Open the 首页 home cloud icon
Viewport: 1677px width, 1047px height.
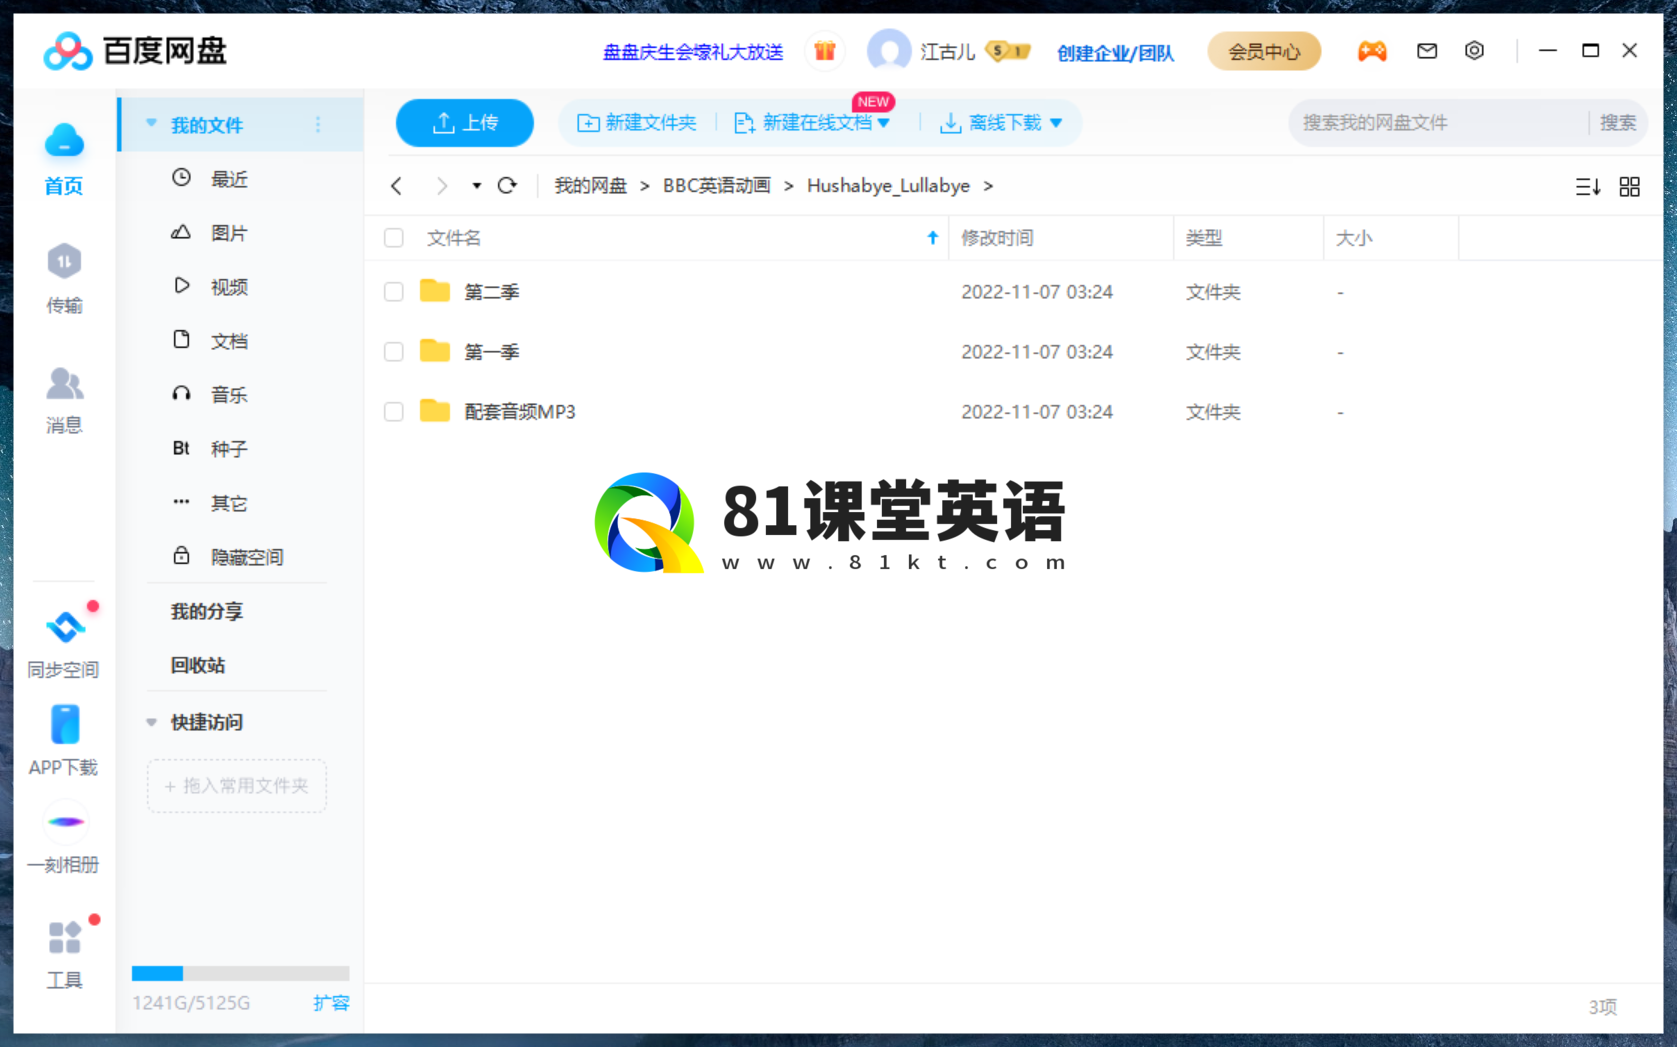coord(64,141)
